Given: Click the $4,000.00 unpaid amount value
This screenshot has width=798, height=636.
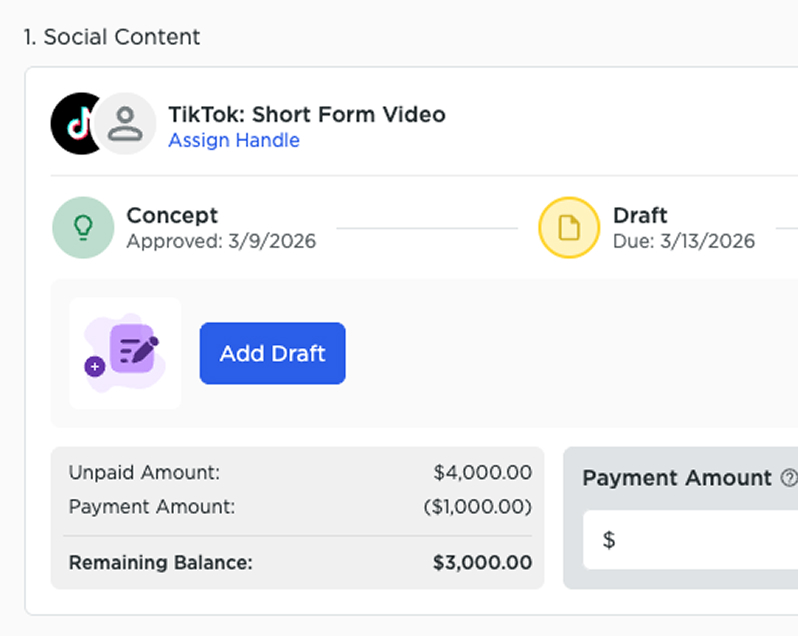Looking at the screenshot, I should [482, 473].
